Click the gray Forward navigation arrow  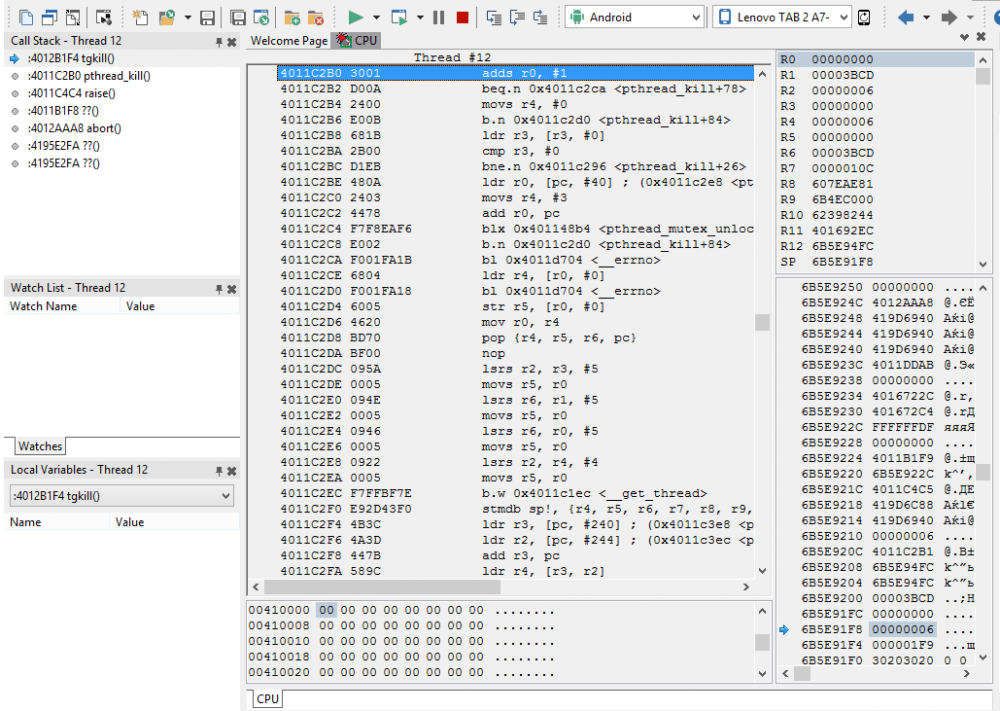click(949, 17)
